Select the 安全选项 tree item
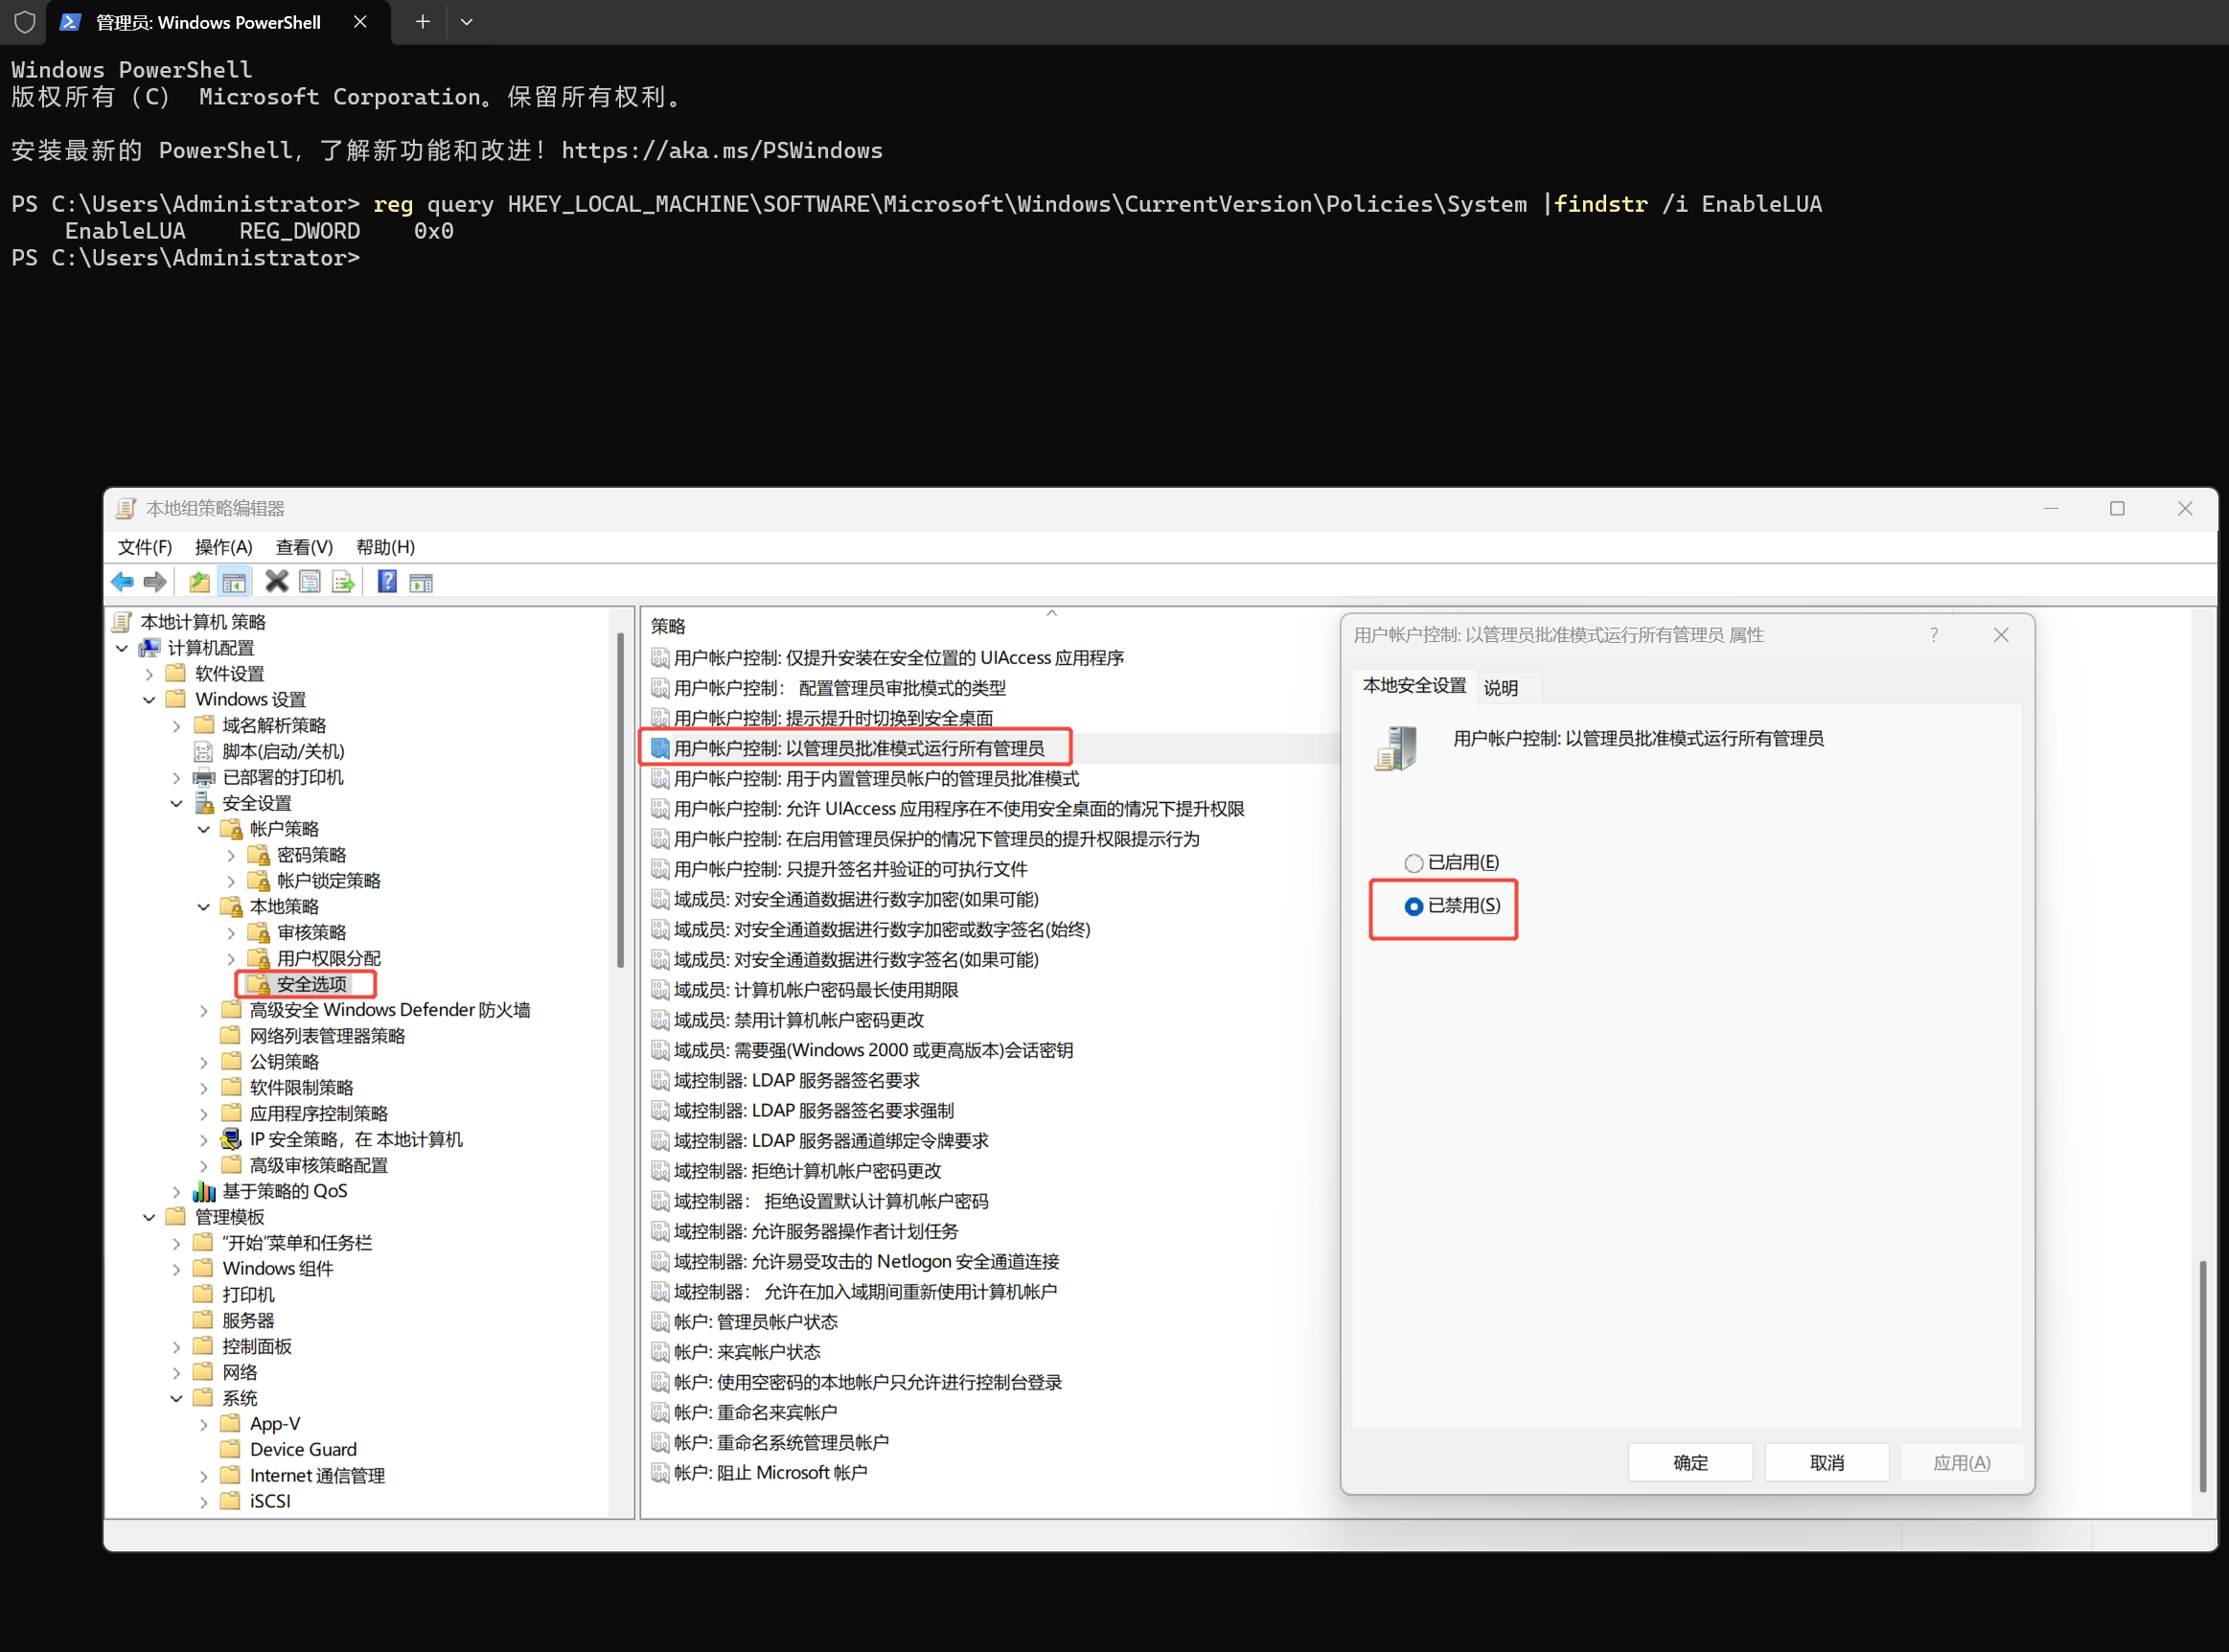This screenshot has height=1652, width=2229. 311,984
